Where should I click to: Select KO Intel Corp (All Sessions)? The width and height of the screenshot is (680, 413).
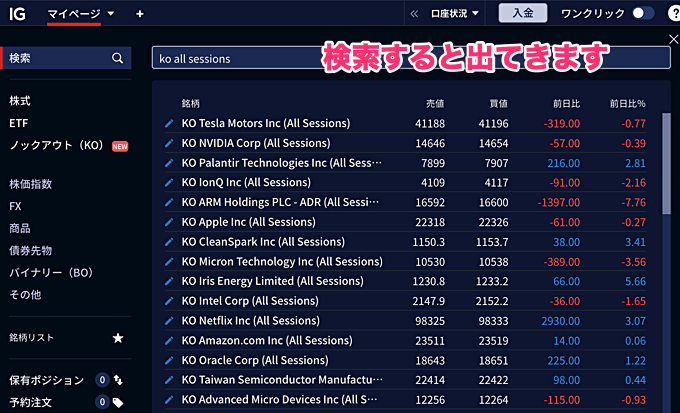tap(250, 301)
